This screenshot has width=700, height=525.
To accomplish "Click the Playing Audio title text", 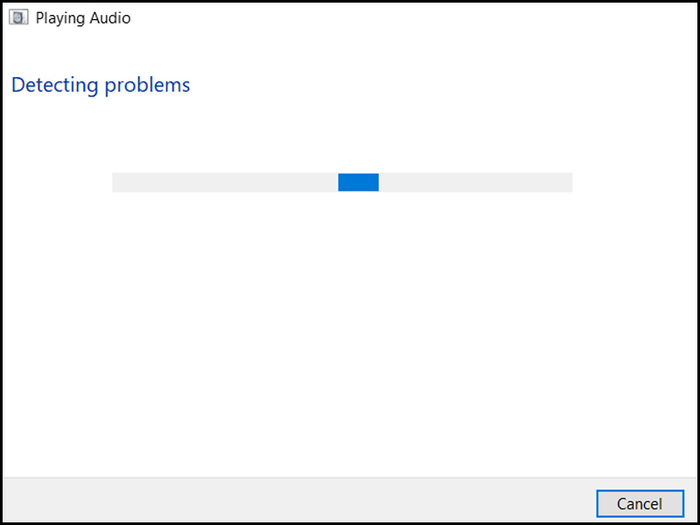I will click(x=83, y=18).
